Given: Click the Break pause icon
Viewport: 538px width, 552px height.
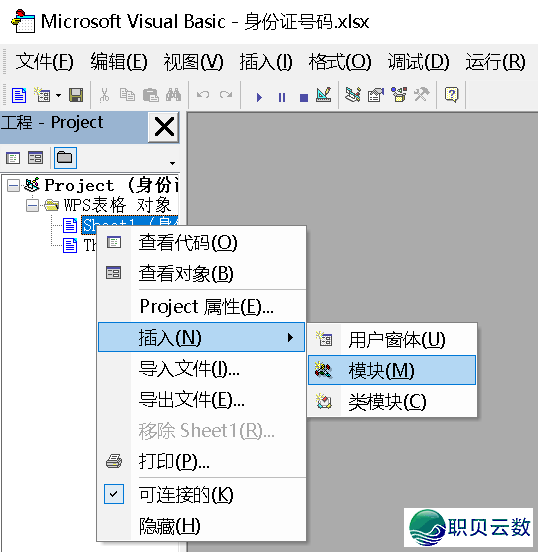Looking at the screenshot, I should point(282,98).
